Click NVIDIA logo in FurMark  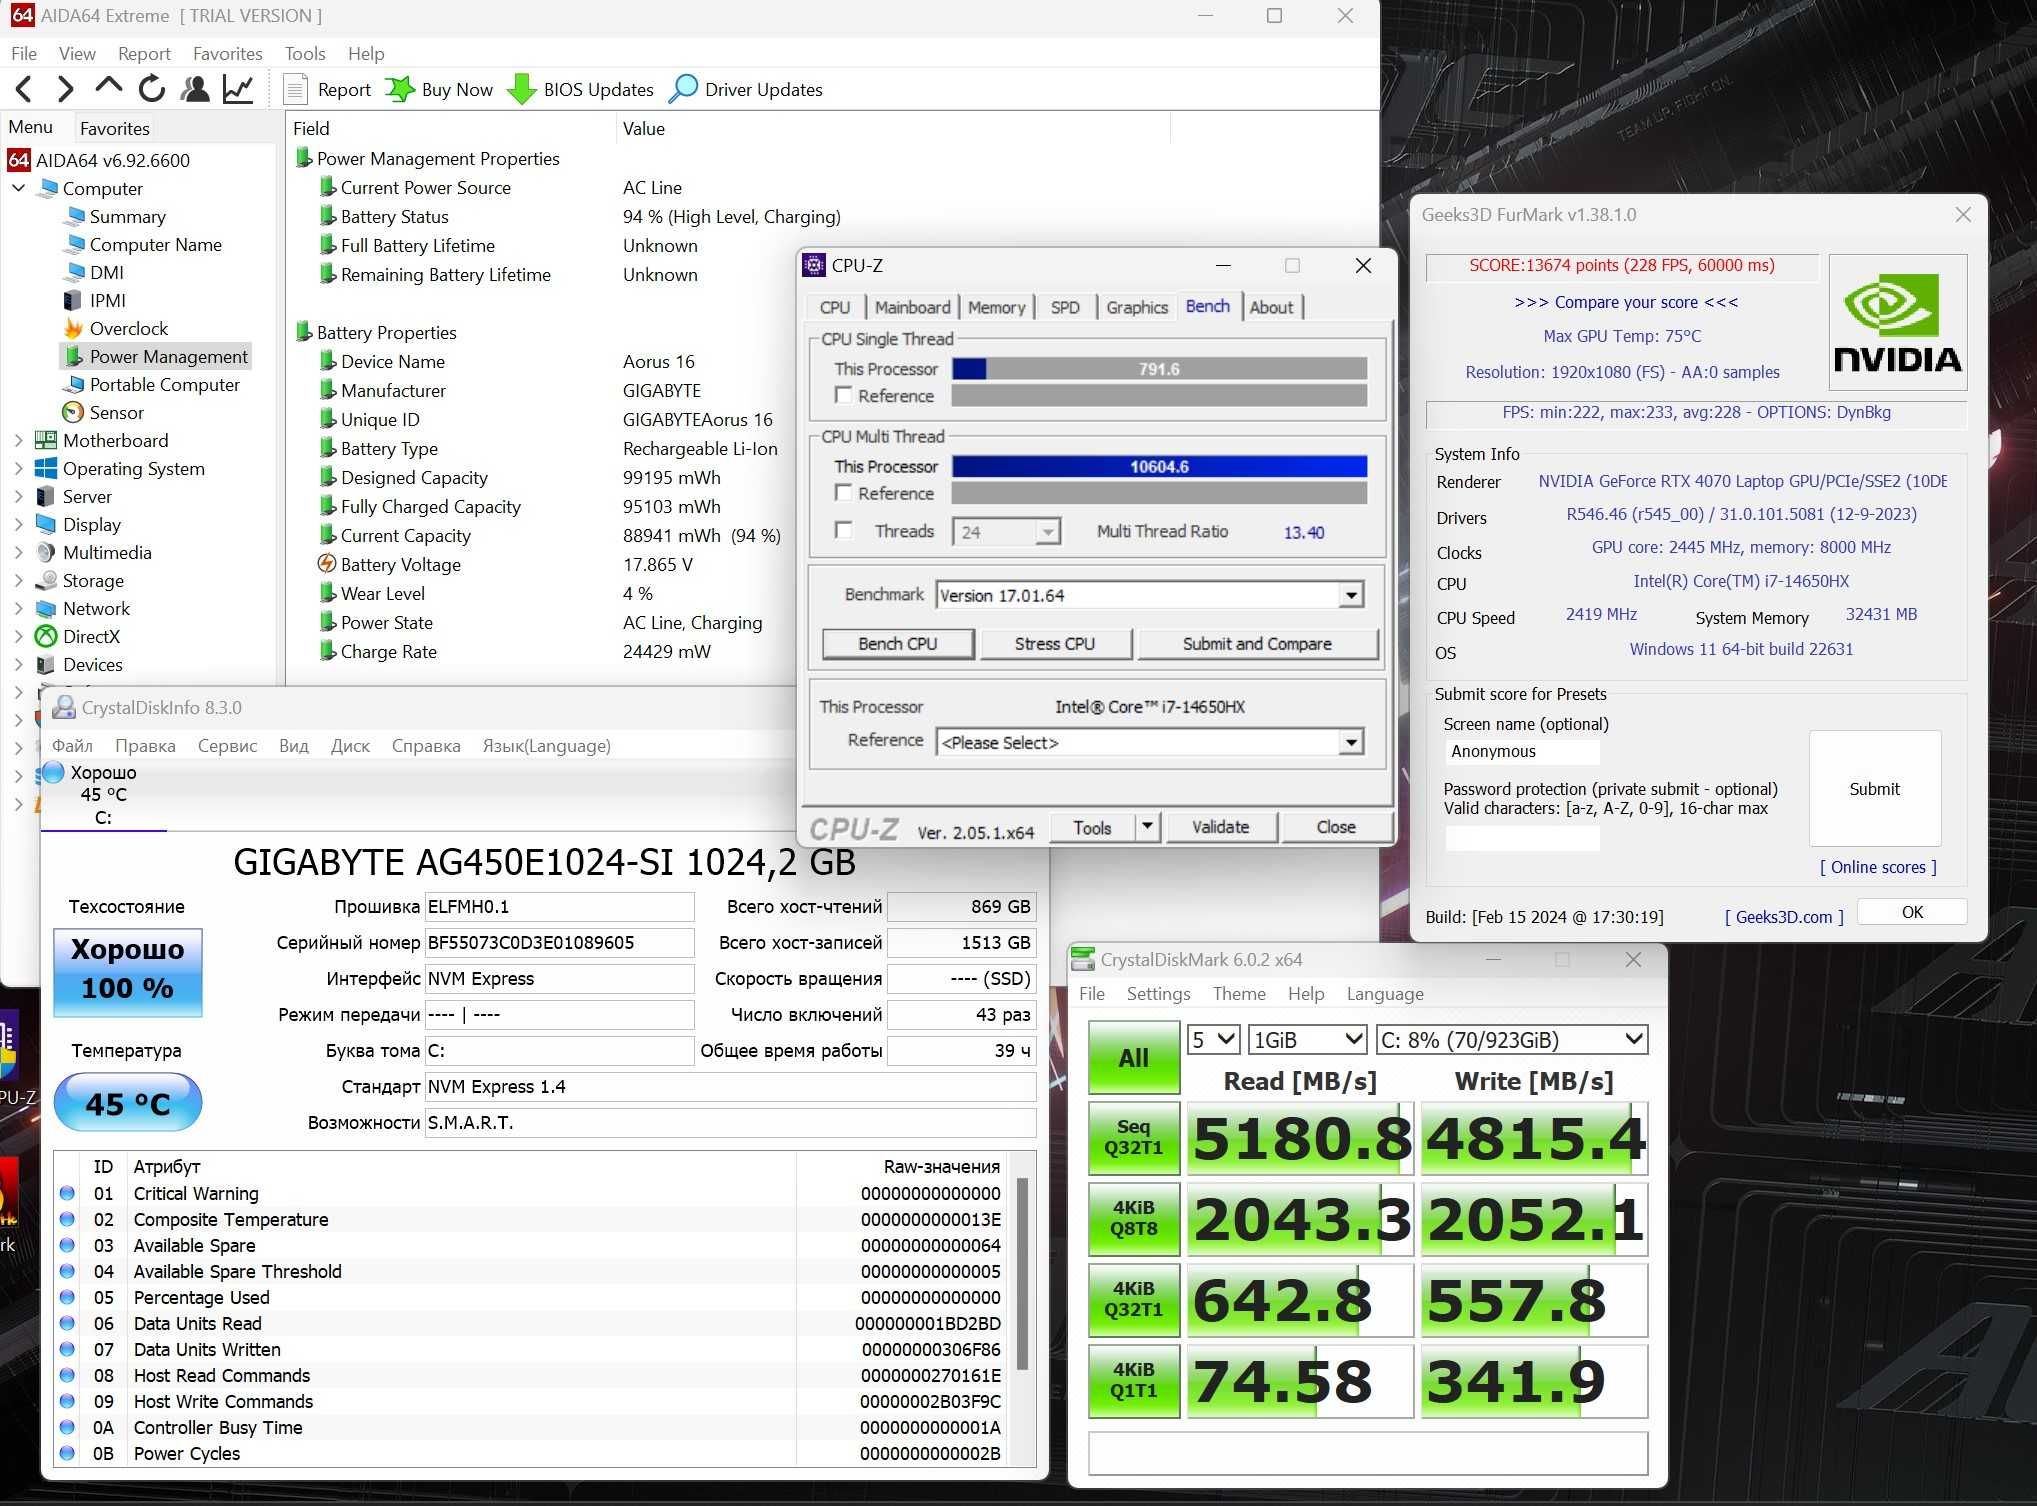pos(1897,322)
